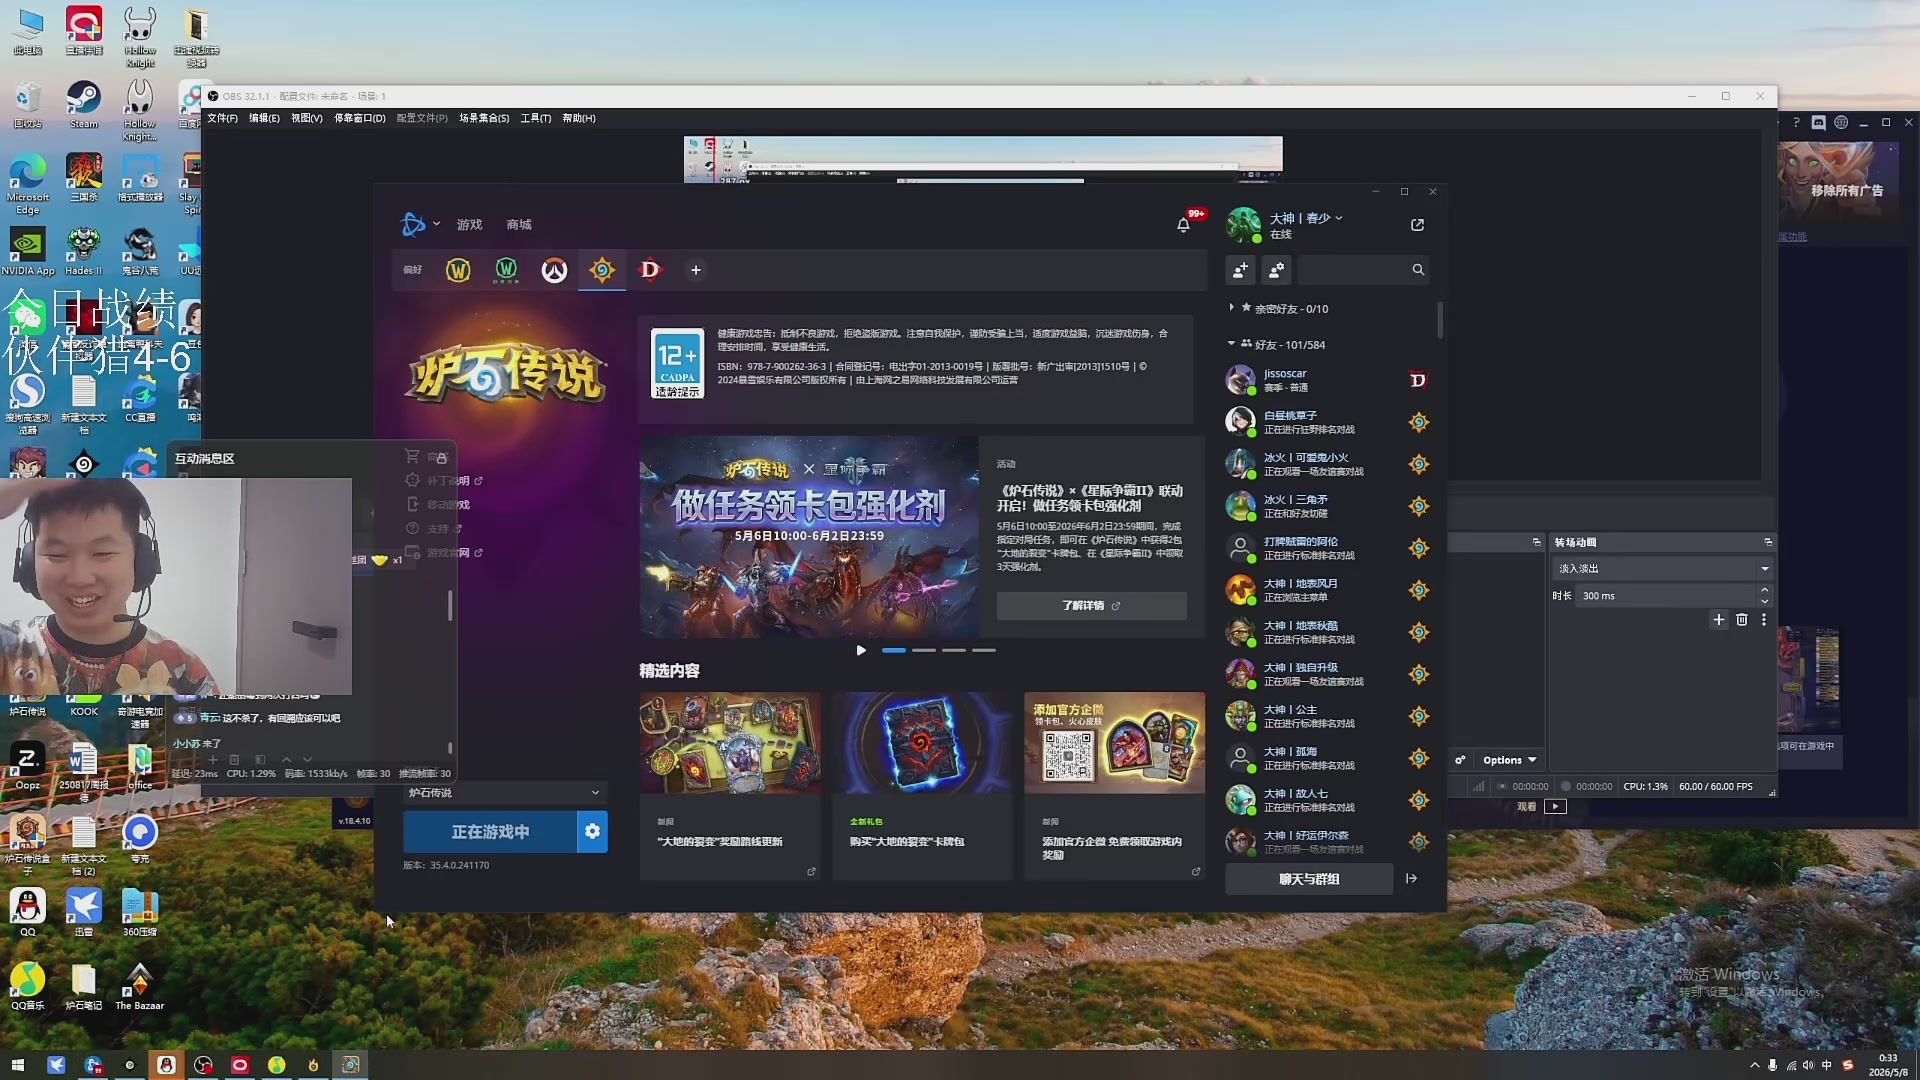Open OBS transition more options menu
The image size is (1920, 1080).
pos(1764,620)
